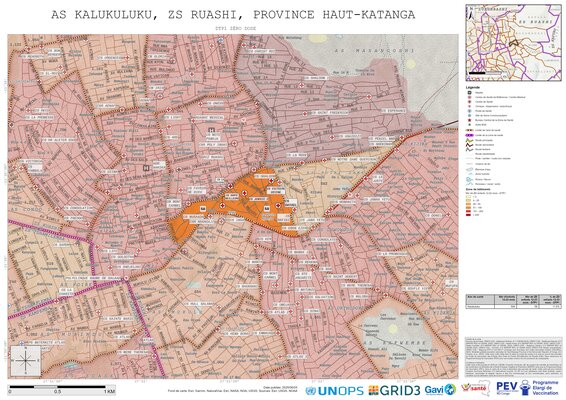The height and width of the screenshot is (400, 566).
Task: Click the yellow dot in the Masangoshi area
Action: click(410, 64)
